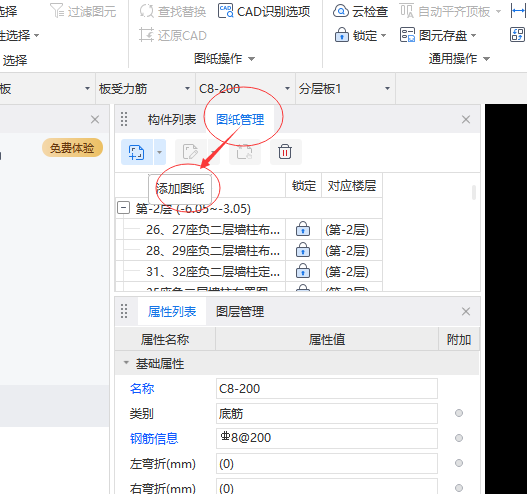Toggle 附加 radio for 钢筋信息 property
The width and height of the screenshot is (527, 494).
click(x=459, y=438)
